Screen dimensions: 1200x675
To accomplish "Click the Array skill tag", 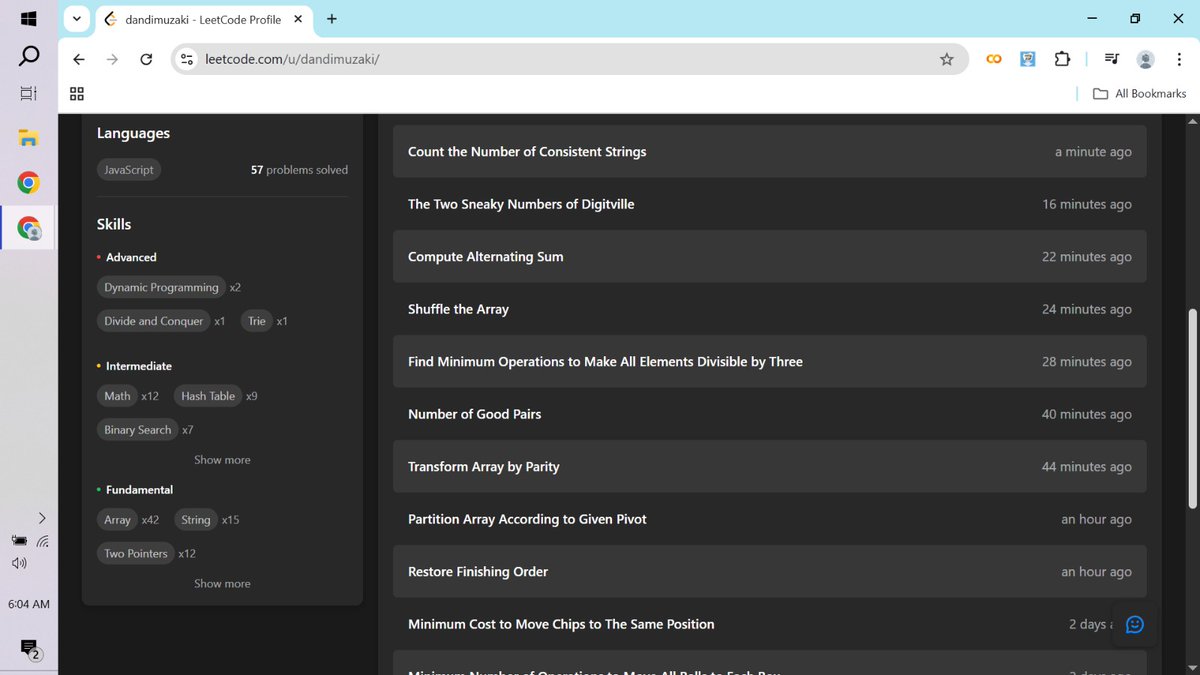I will 117,520.
